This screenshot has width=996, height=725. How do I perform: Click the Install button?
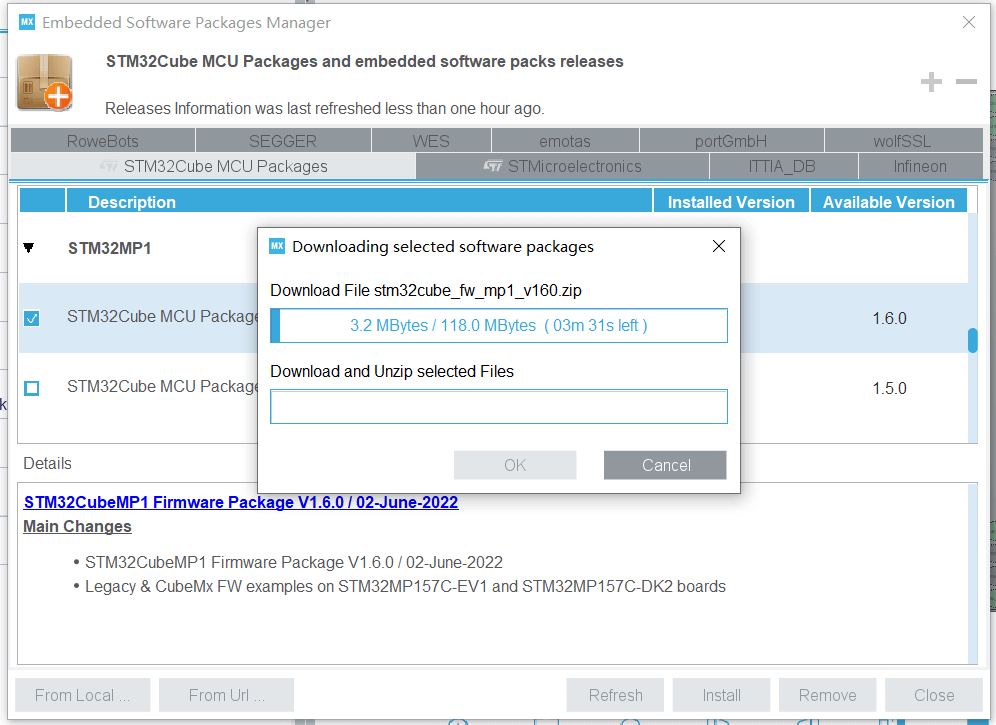click(x=722, y=695)
